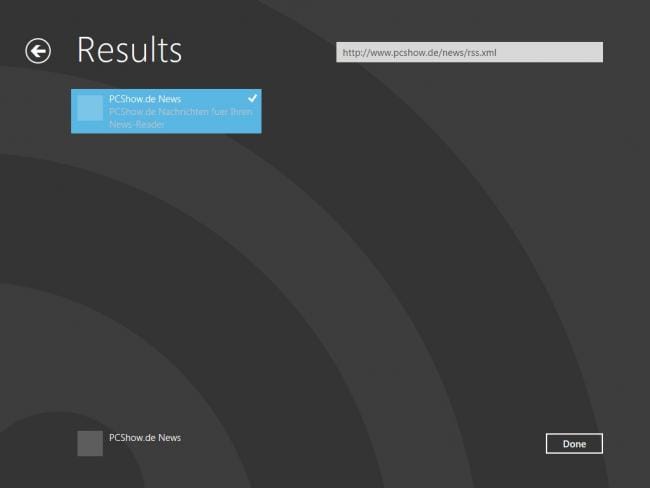Click the feed URL input field
This screenshot has width=650, height=488.
469,52
